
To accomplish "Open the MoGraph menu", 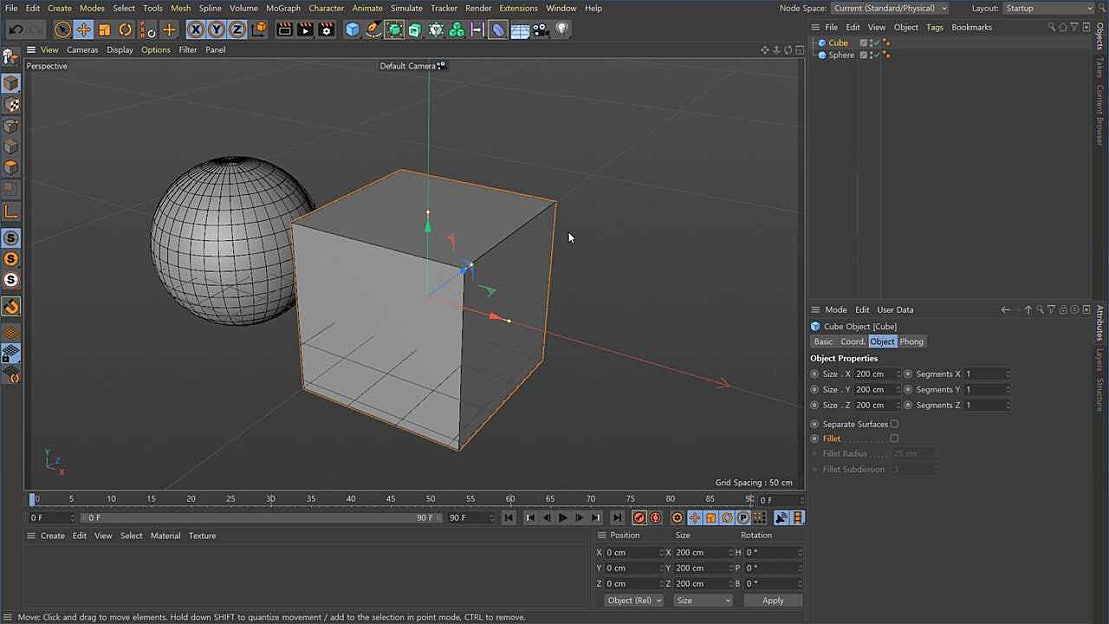I will (283, 7).
